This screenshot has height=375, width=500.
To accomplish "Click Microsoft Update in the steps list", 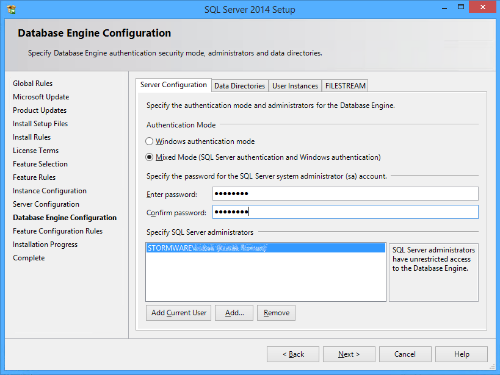I will click(x=41, y=97).
